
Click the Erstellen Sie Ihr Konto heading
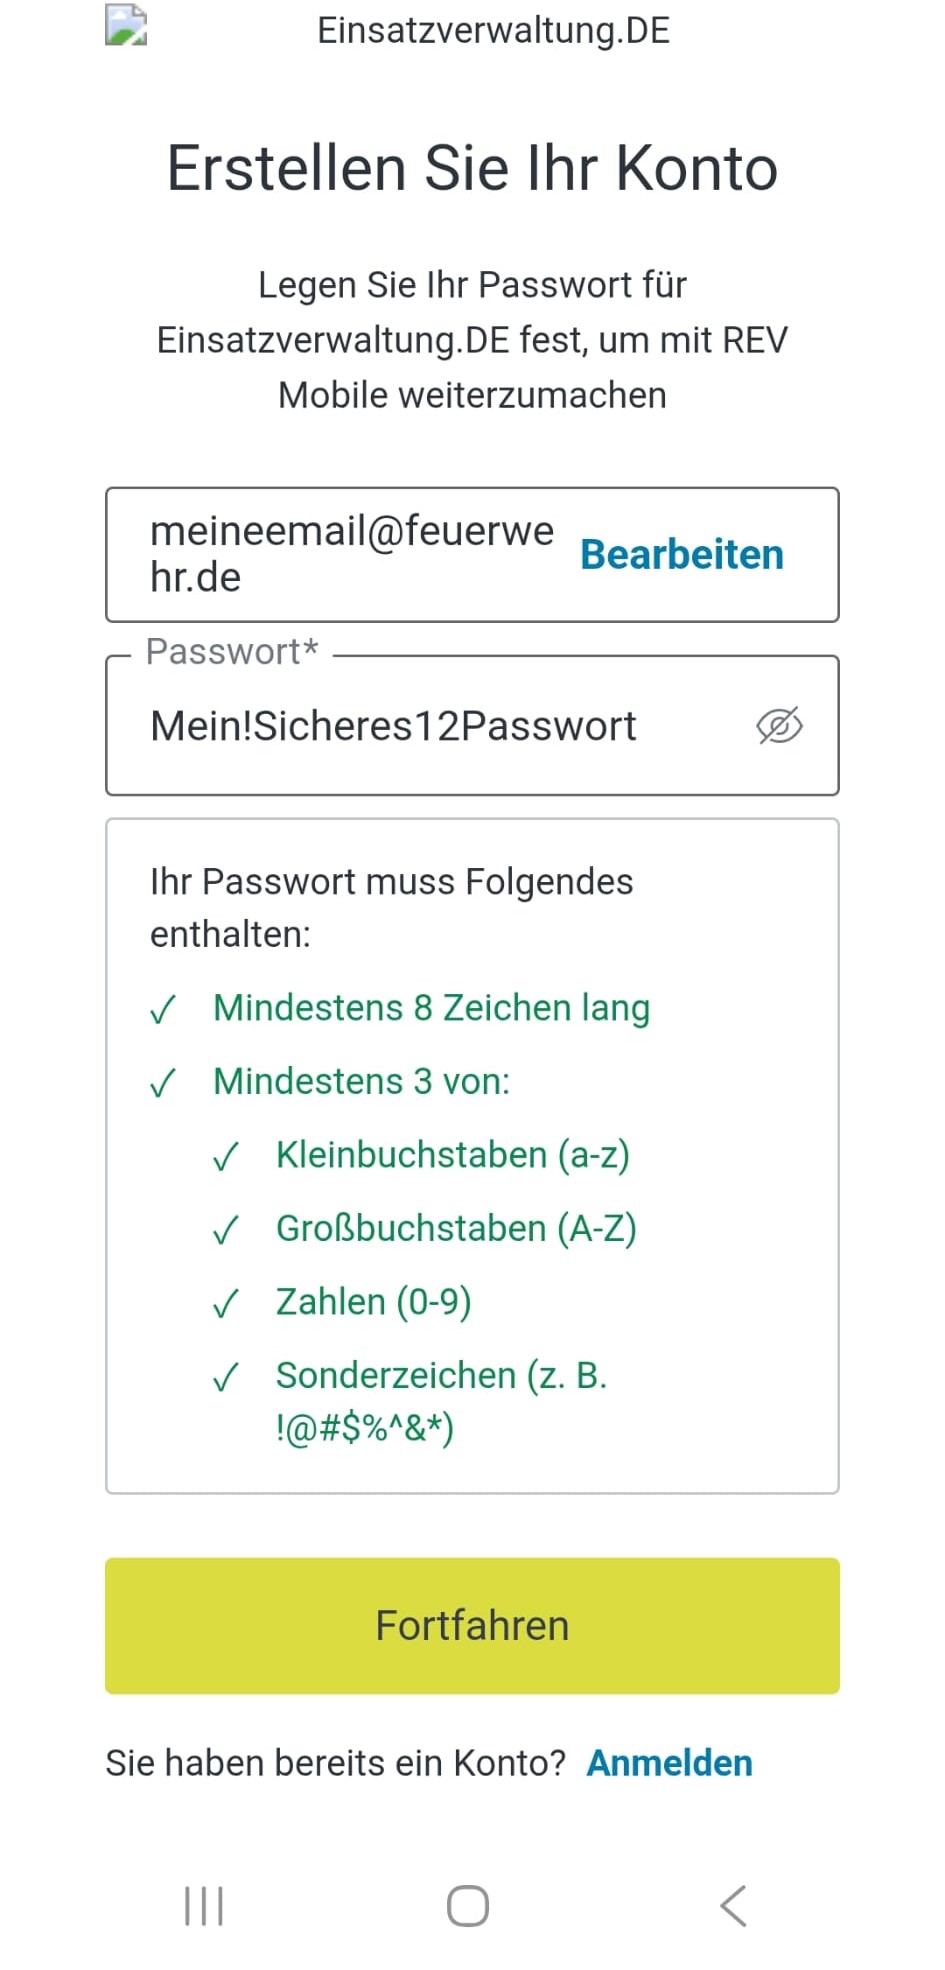coord(472,168)
